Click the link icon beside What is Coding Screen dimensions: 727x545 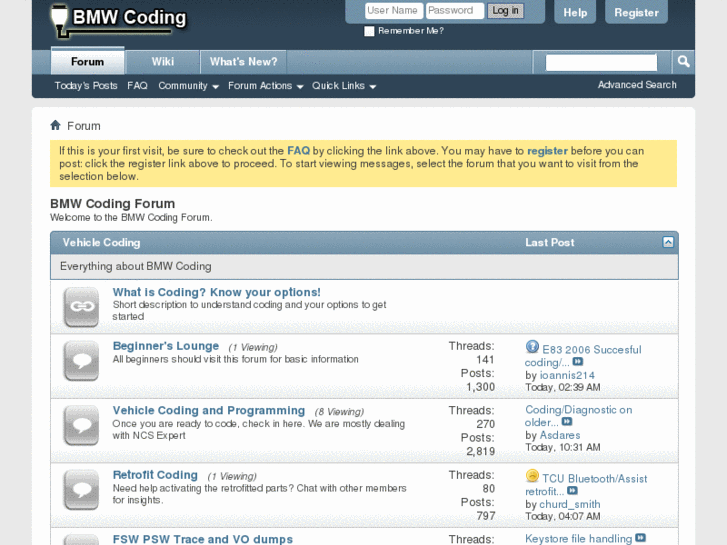[x=82, y=307]
